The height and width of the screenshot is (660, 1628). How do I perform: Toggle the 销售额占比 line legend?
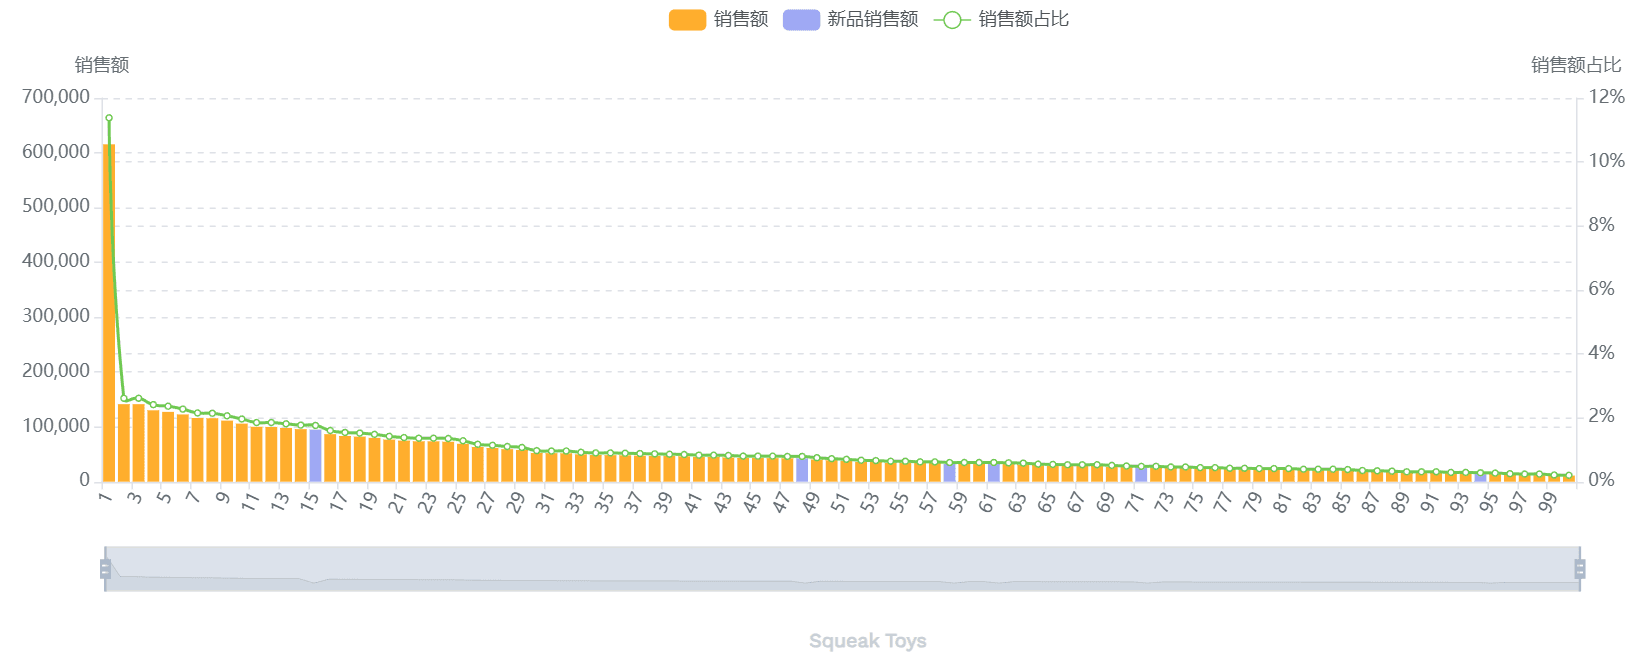[1023, 19]
